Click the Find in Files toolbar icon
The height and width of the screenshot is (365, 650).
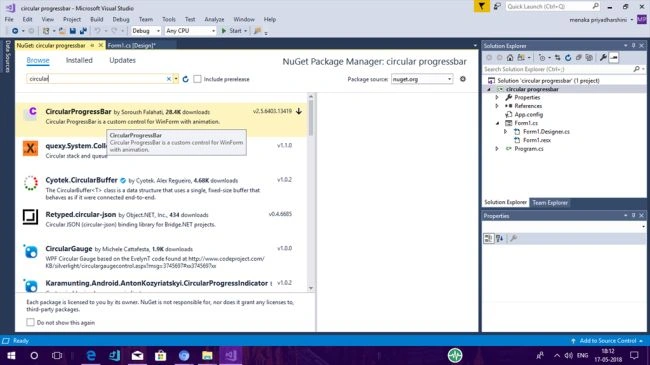(x=257, y=31)
